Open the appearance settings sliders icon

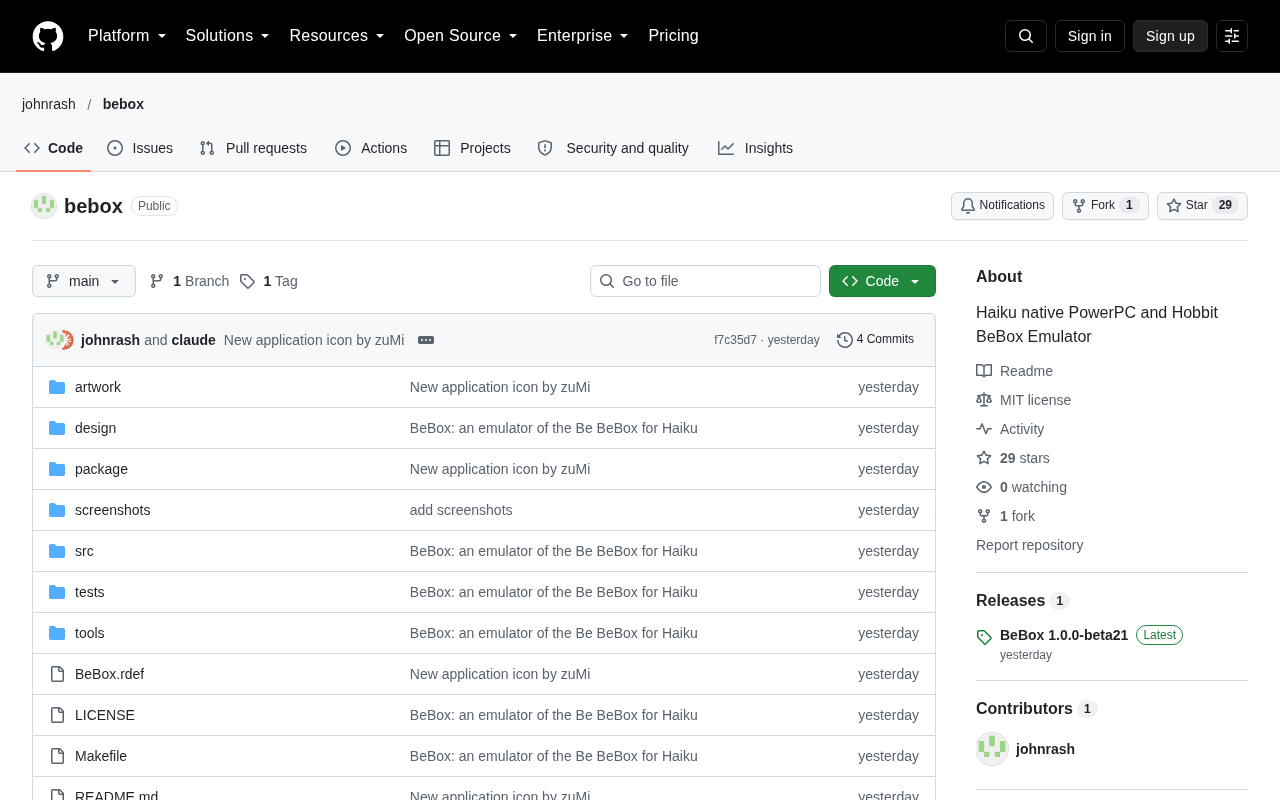(1232, 36)
